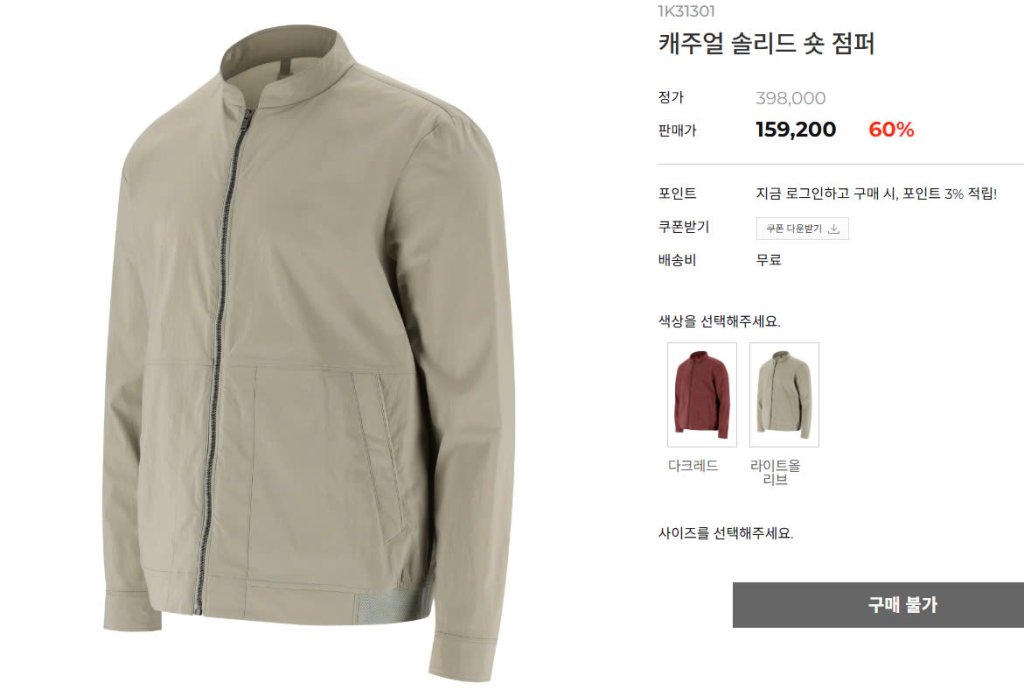The width and height of the screenshot is (1024, 697).
Task: Click the 포인트 row label
Action: 677,193
